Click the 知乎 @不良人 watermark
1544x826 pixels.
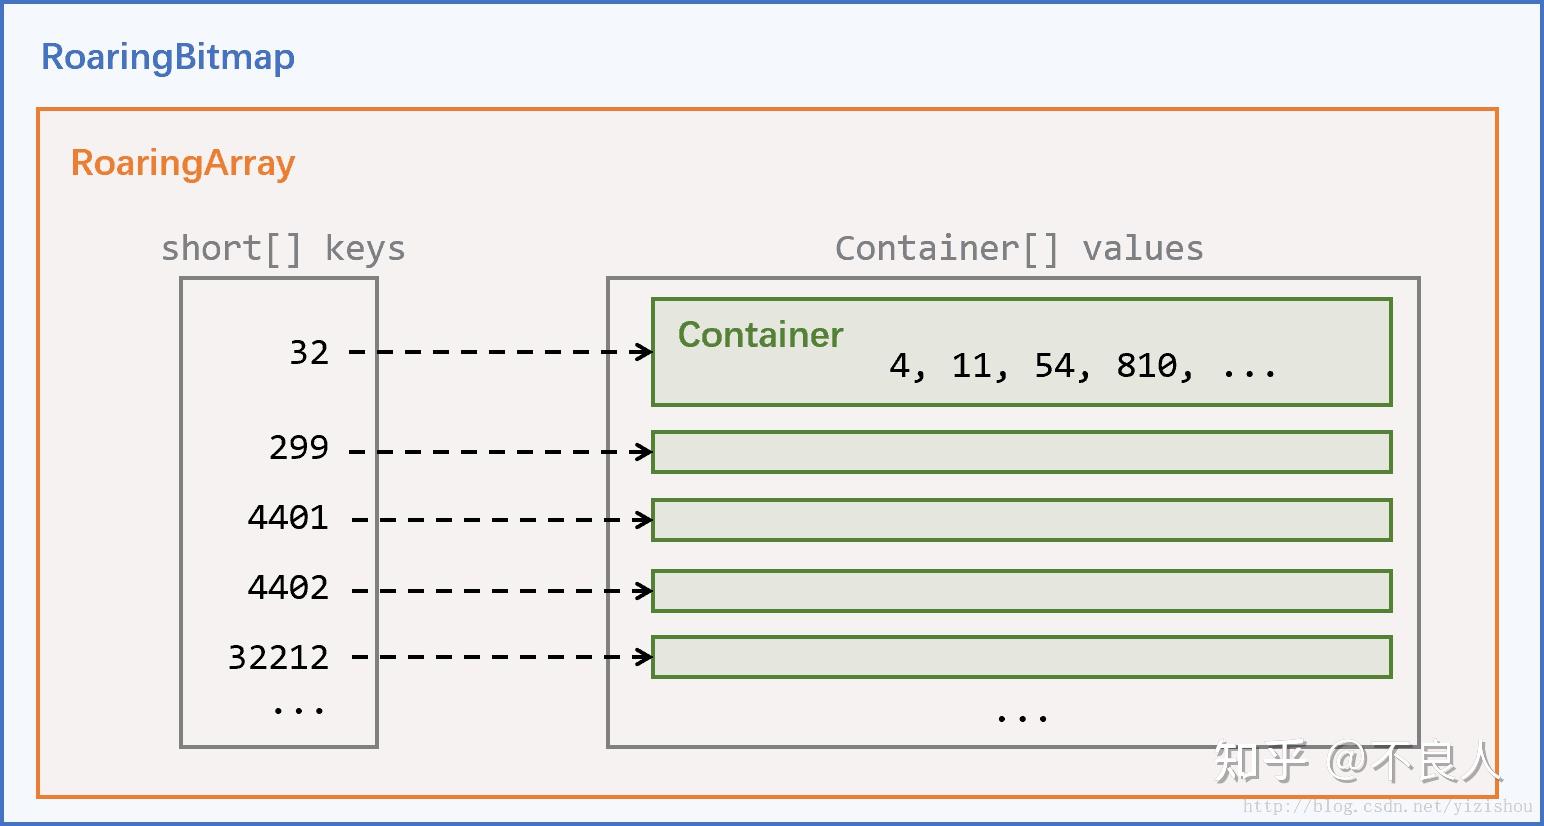[x=1357, y=763]
